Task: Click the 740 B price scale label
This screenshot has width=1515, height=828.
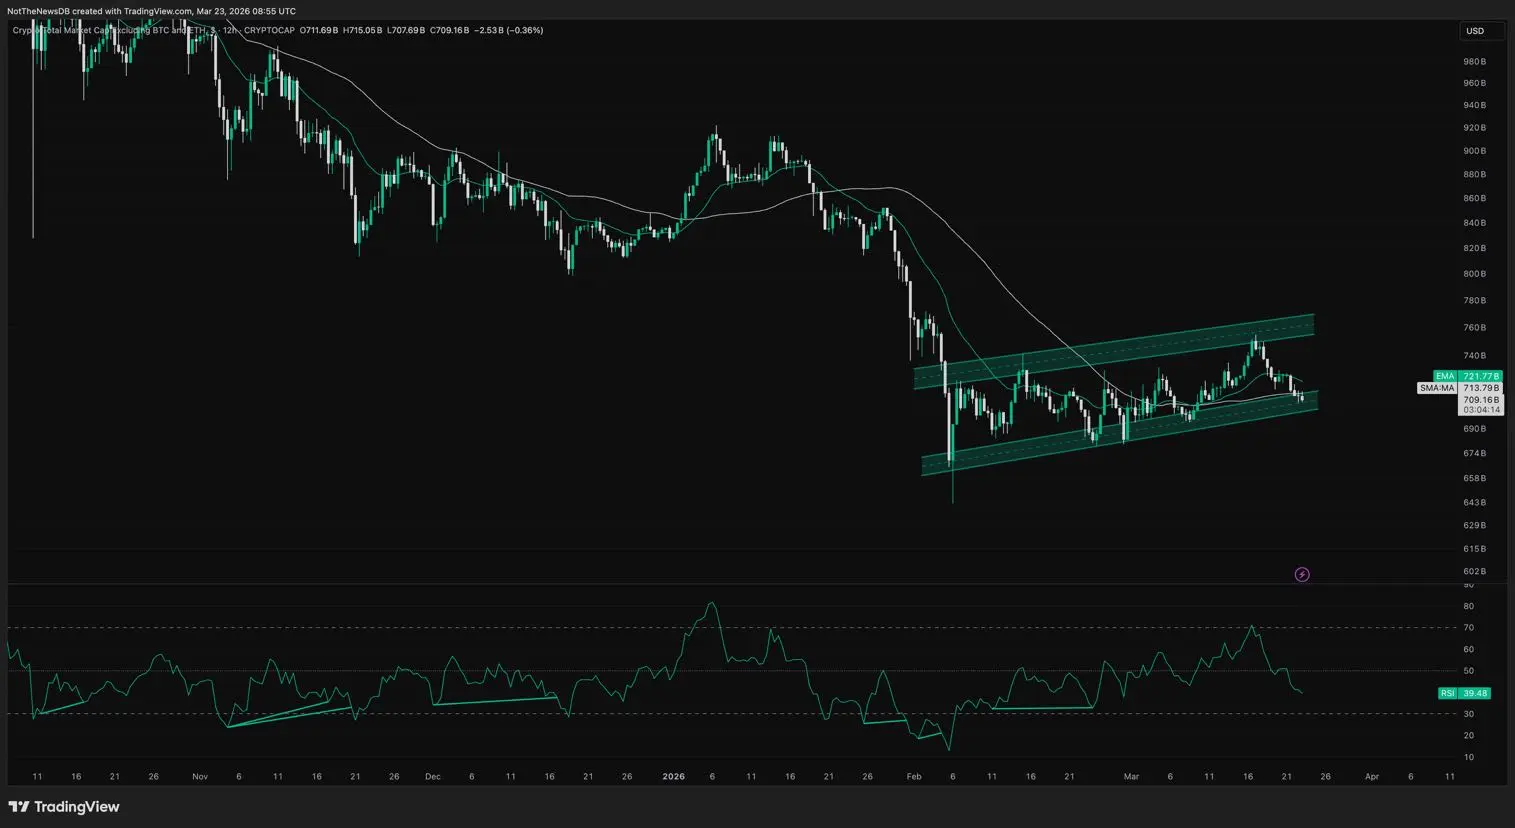Action: 1474,356
